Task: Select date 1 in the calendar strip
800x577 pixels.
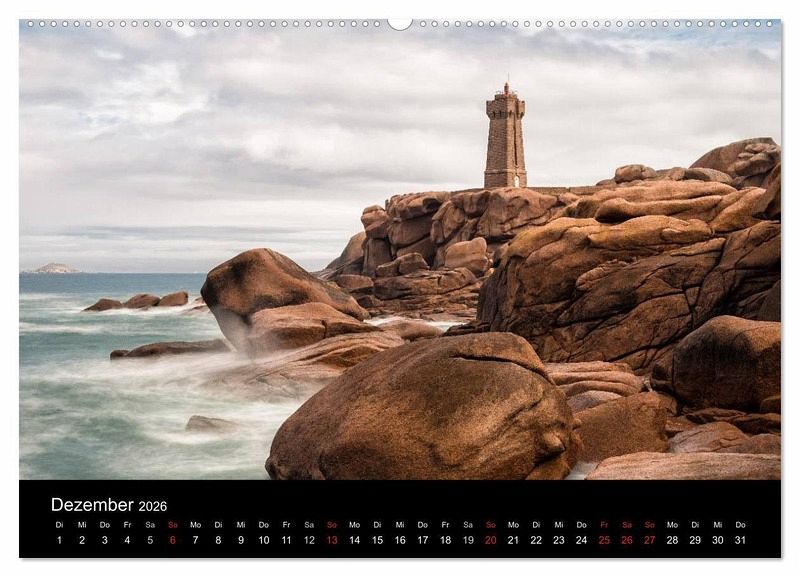Action: 59,540
